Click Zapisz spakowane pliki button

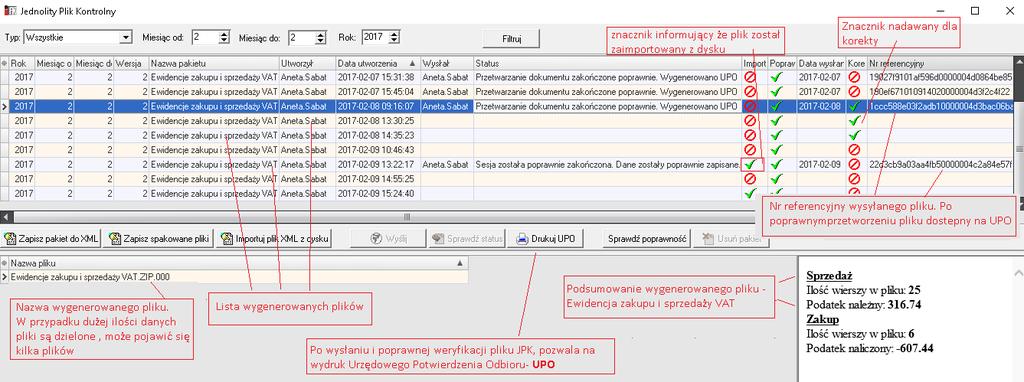pyautogui.click(x=158, y=239)
